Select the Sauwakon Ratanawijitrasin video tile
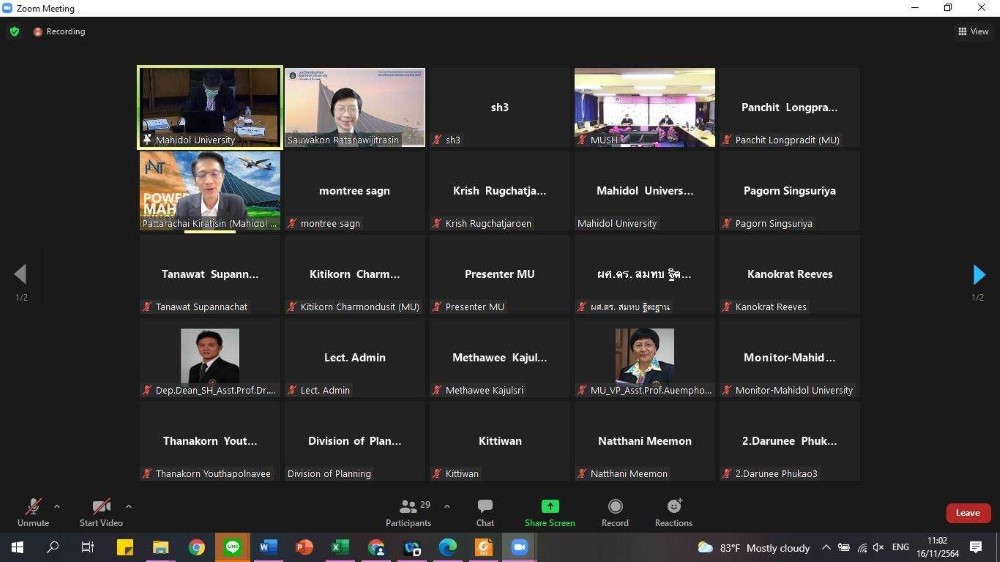This screenshot has height=562, width=1000. pyautogui.click(x=355, y=107)
